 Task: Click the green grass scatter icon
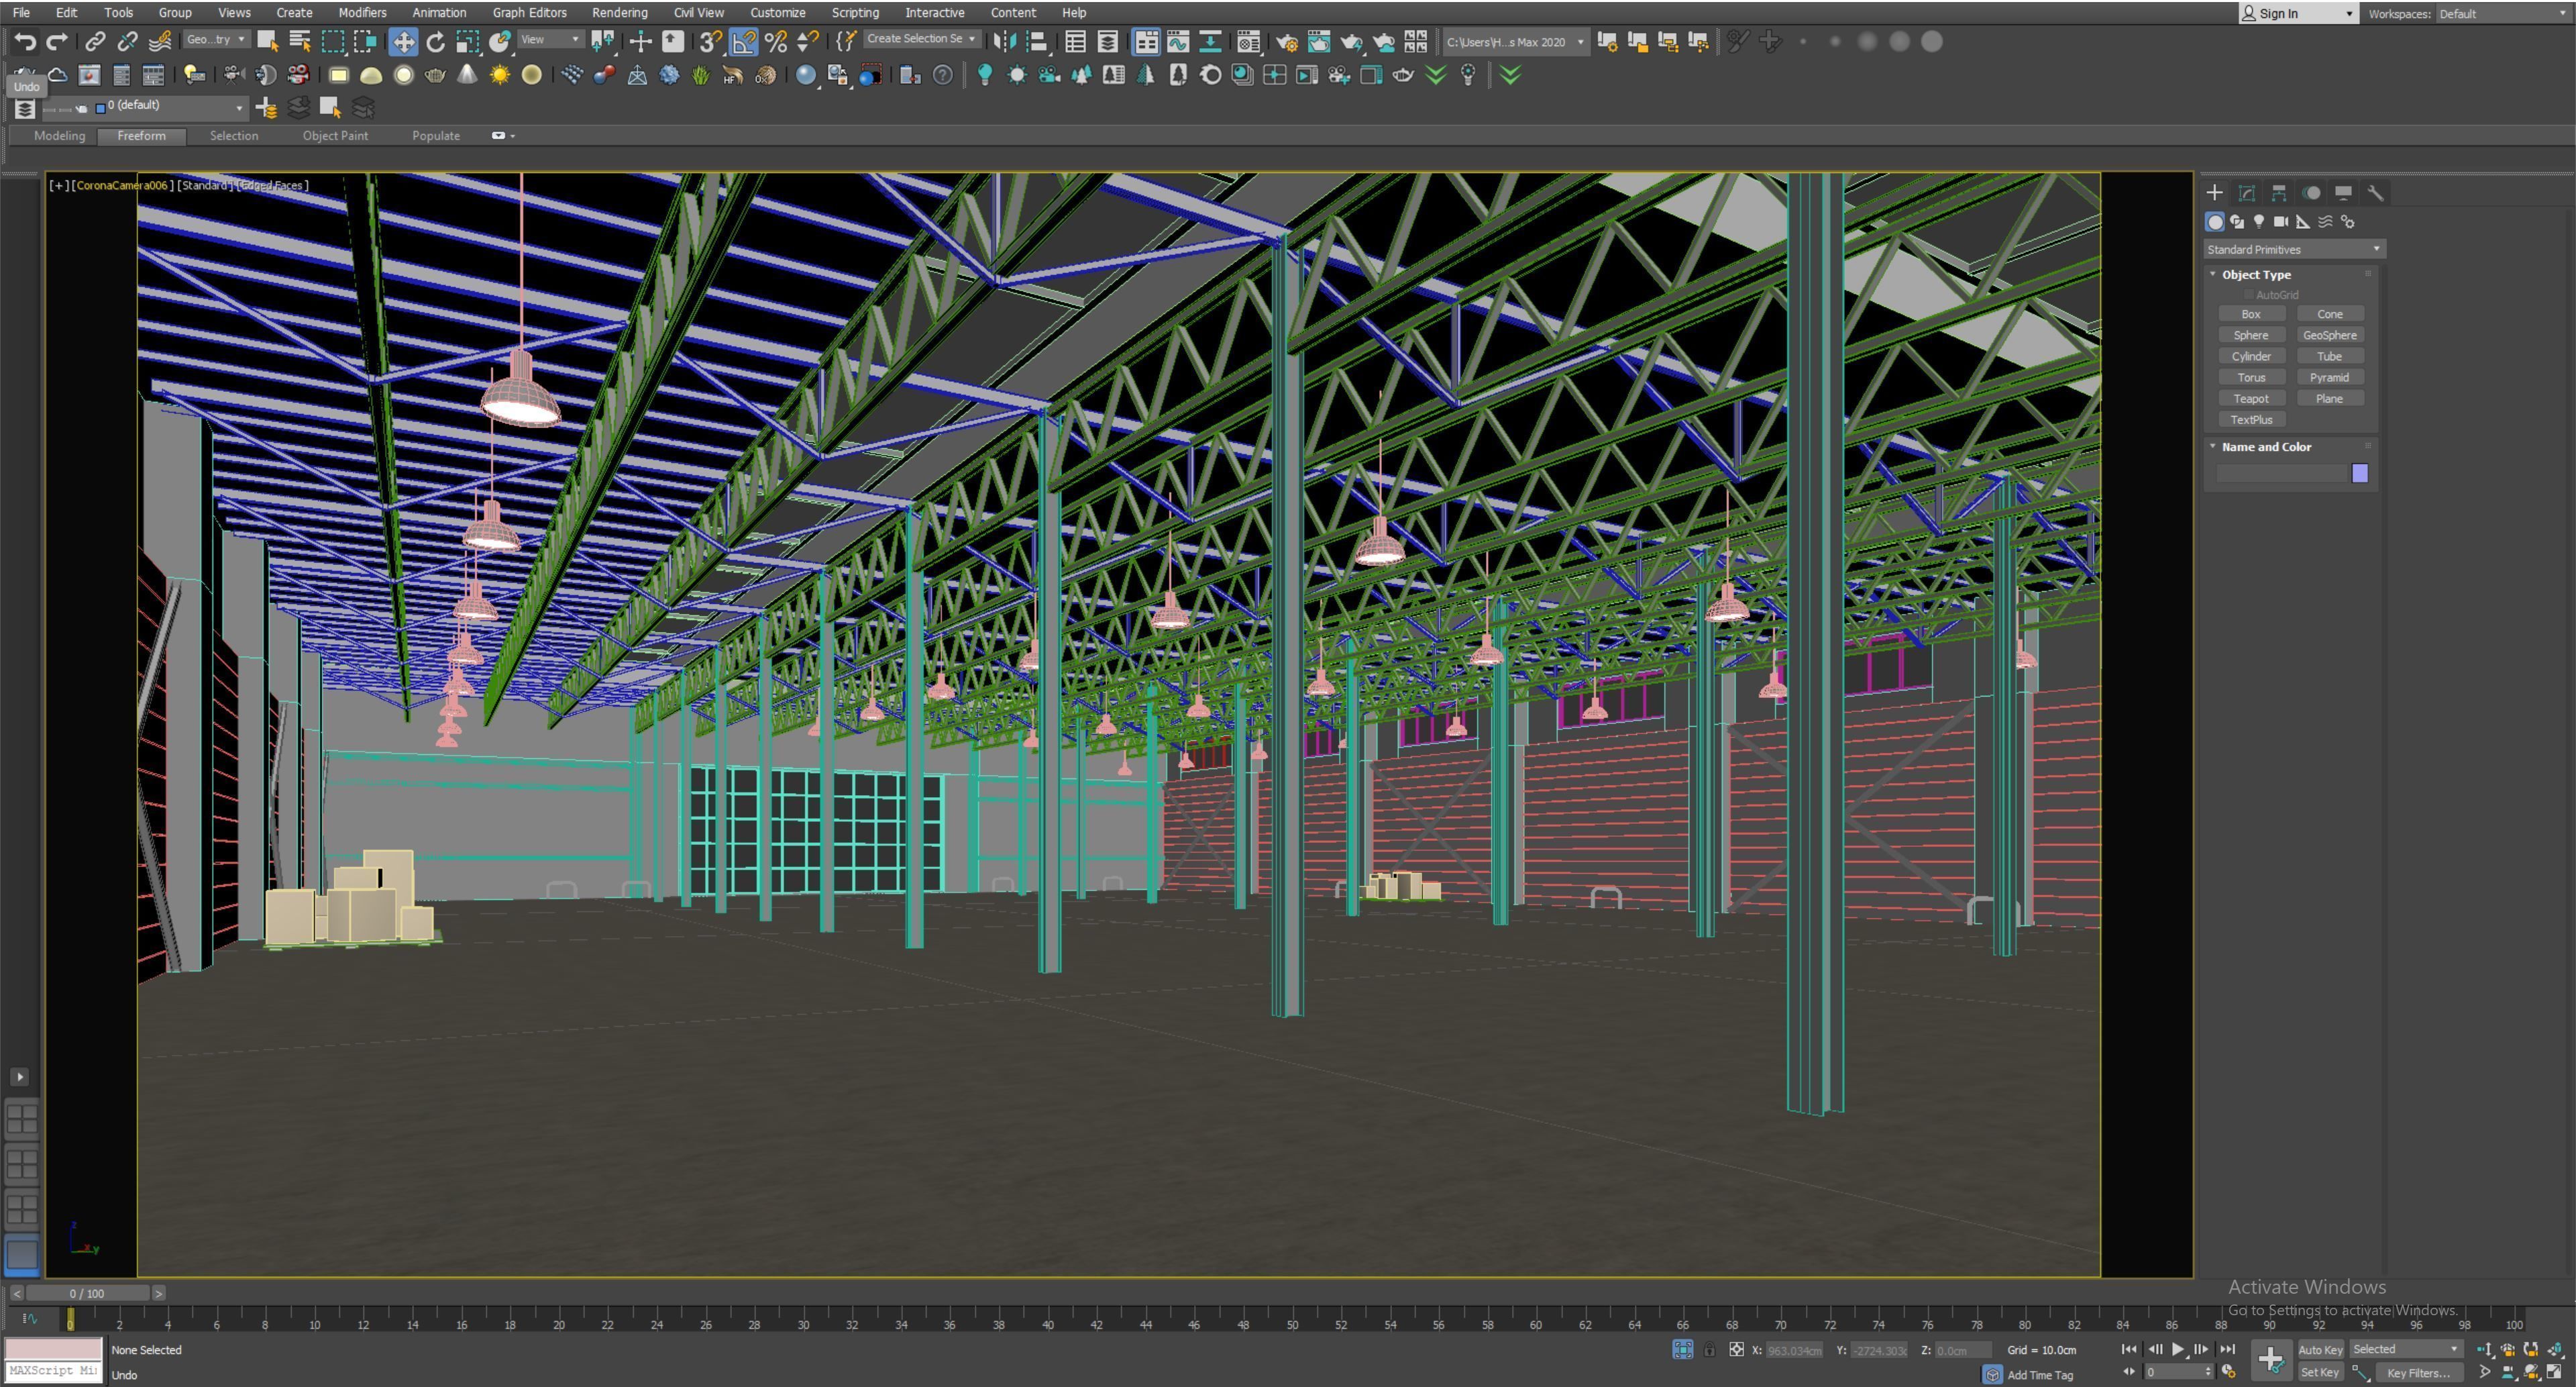click(701, 75)
